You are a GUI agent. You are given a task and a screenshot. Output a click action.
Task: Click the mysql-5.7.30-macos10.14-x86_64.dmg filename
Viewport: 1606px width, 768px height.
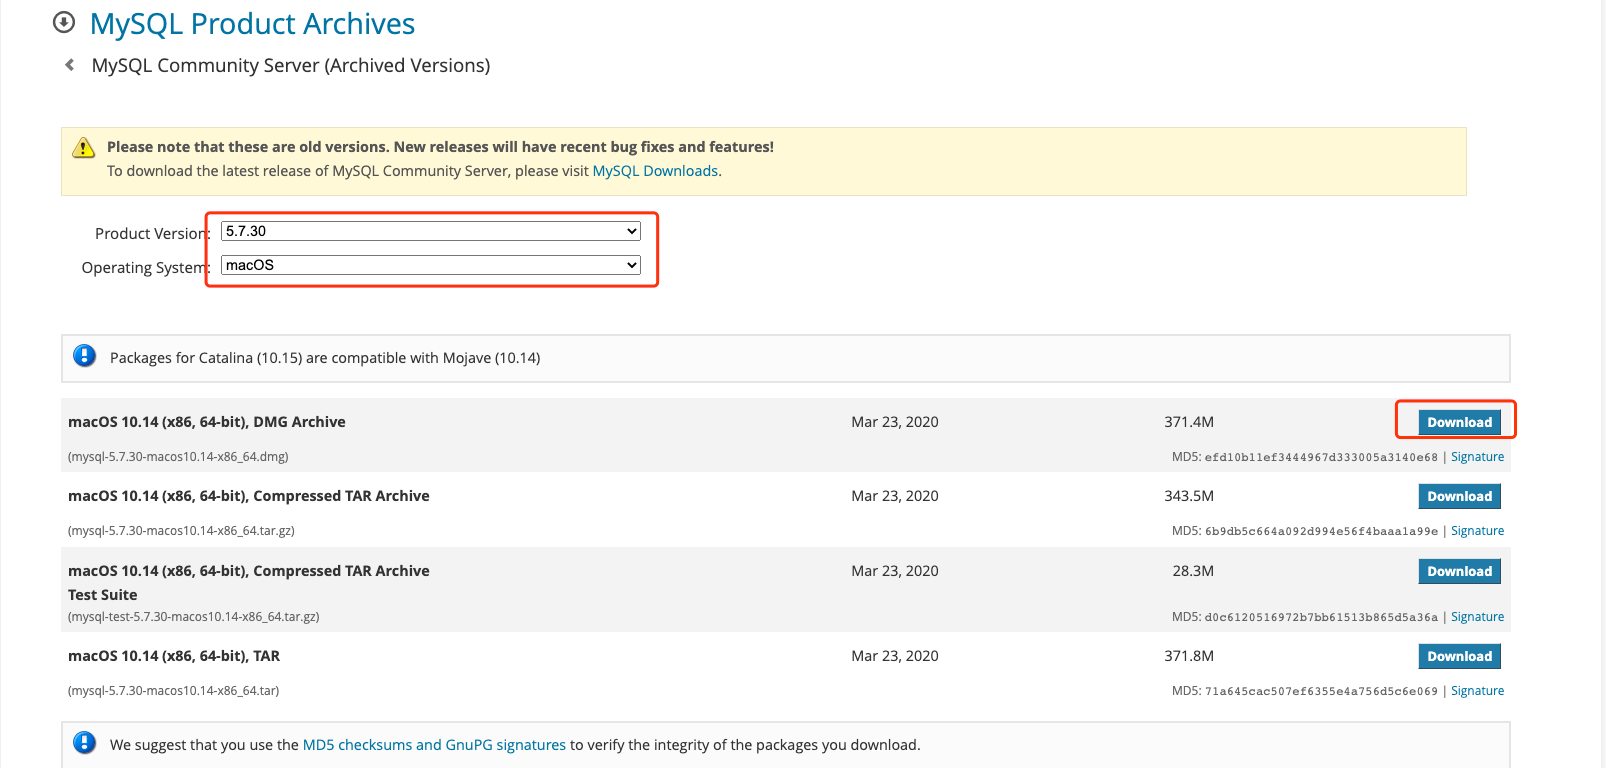pos(178,457)
